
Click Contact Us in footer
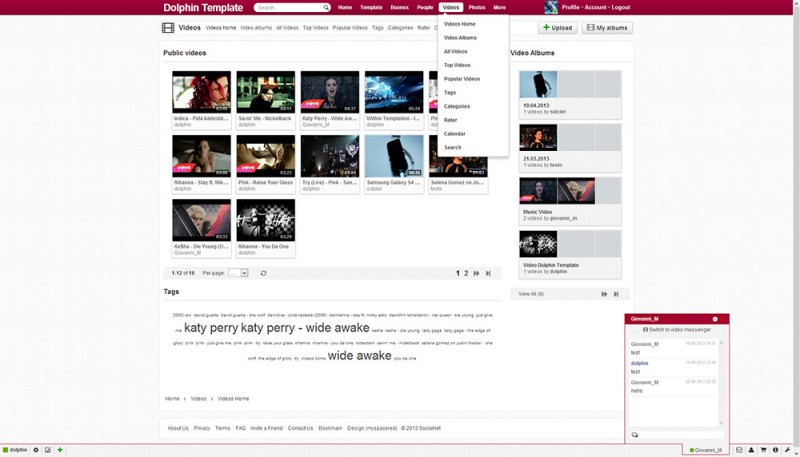coord(301,428)
